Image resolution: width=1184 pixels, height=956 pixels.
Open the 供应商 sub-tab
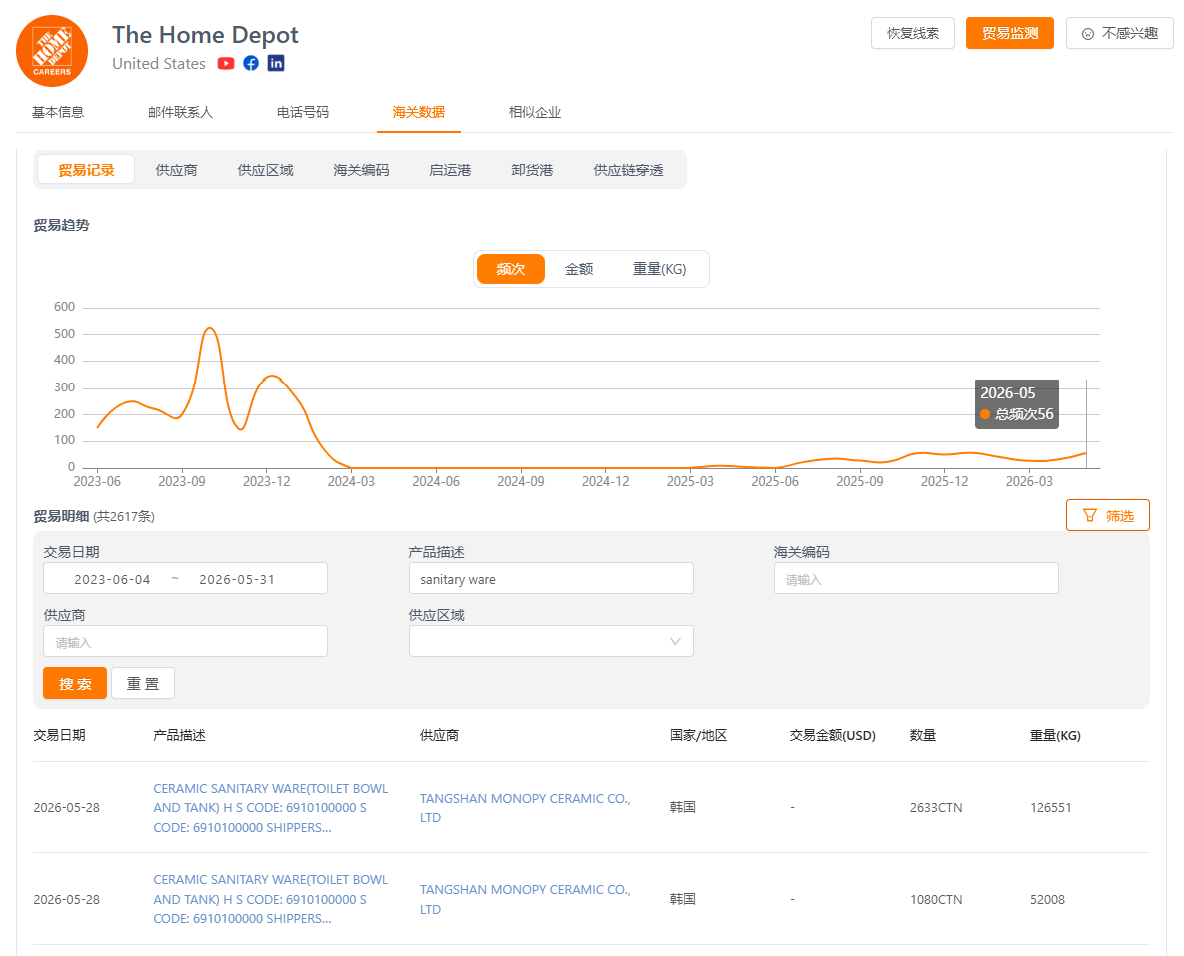tap(177, 170)
